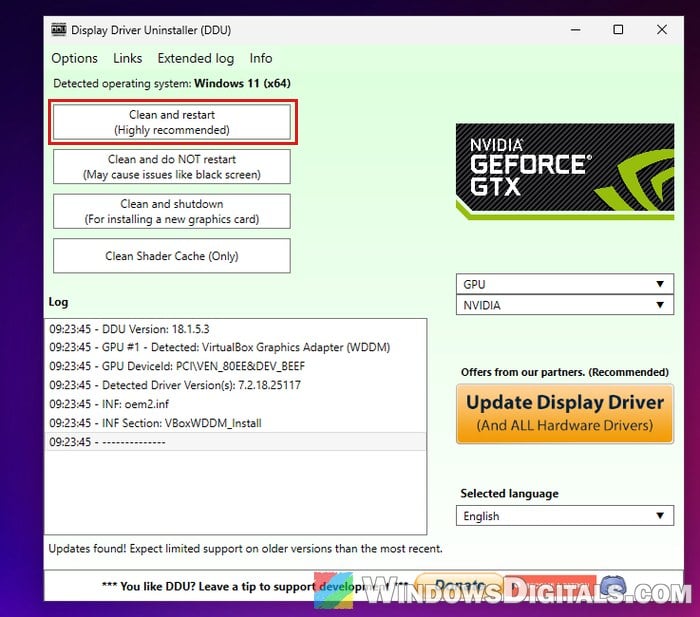Select log line Detected Driver Version(s): 7.2.18.25117
Screen dimensions: 700x617
[235, 385]
